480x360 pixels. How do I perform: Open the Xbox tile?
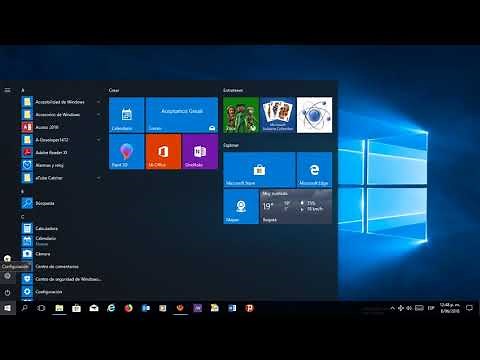(241, 115)
